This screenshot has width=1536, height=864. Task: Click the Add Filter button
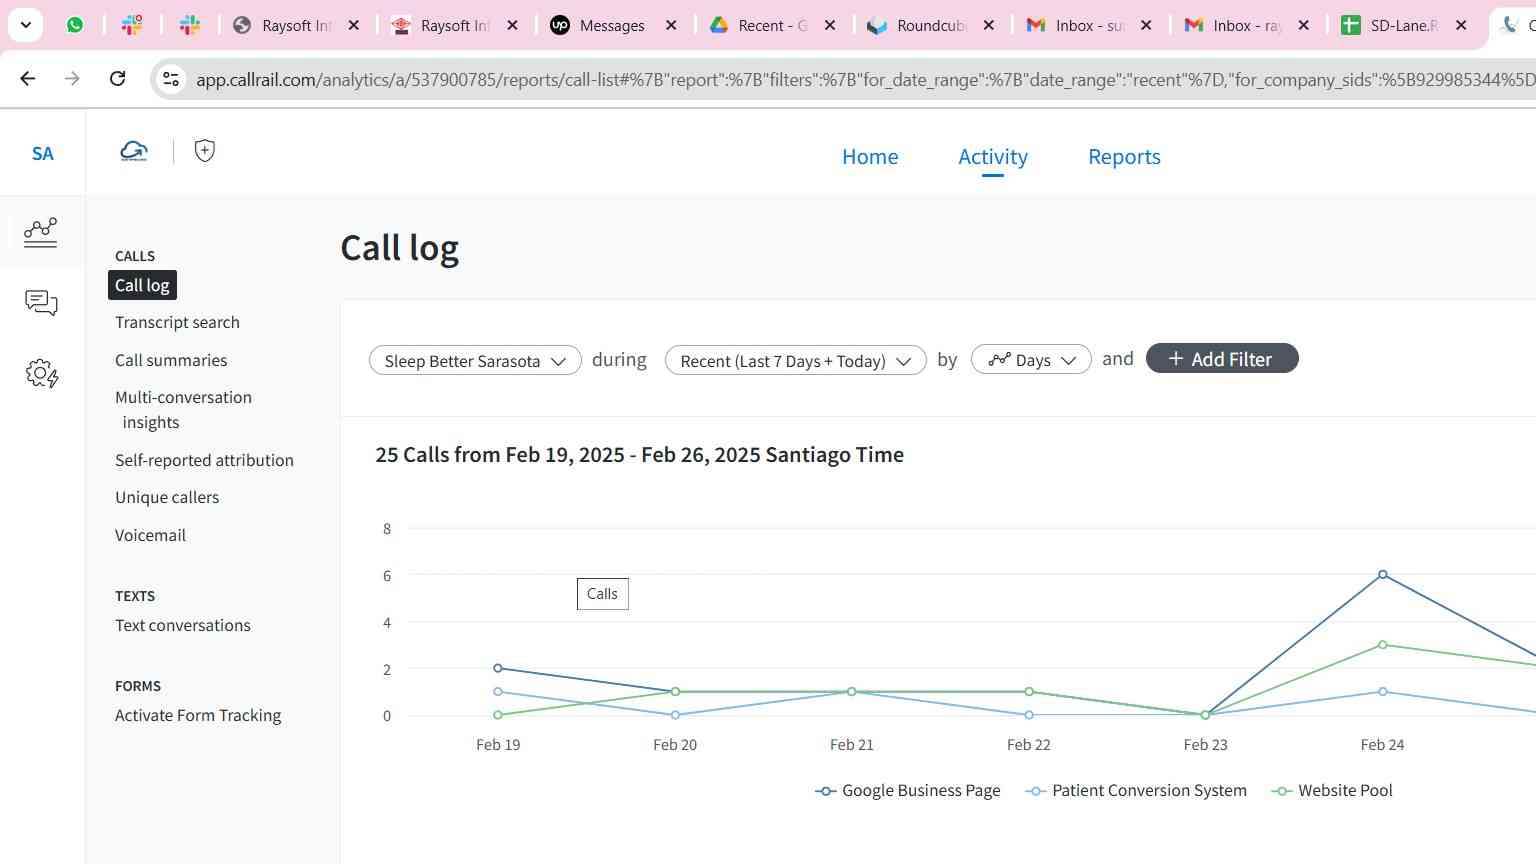tap(1222, 359)
